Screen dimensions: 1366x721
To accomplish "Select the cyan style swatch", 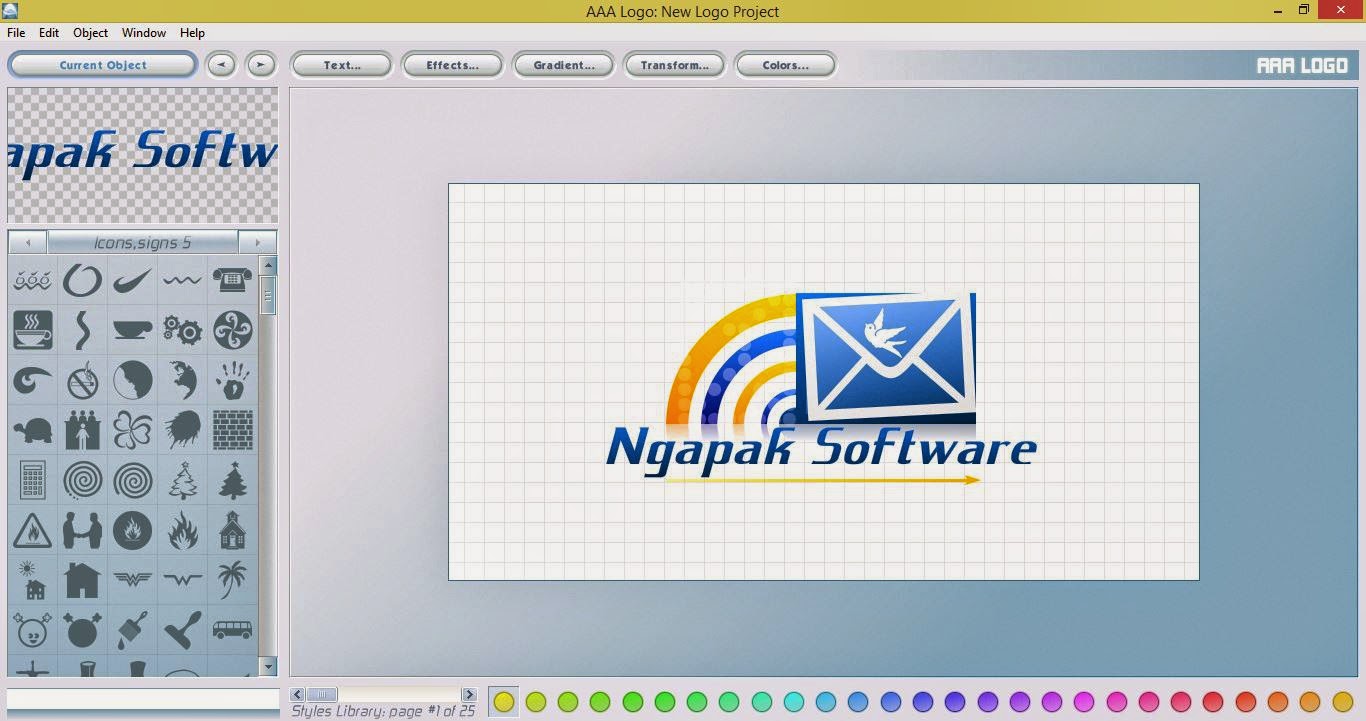I will (794, 702).
